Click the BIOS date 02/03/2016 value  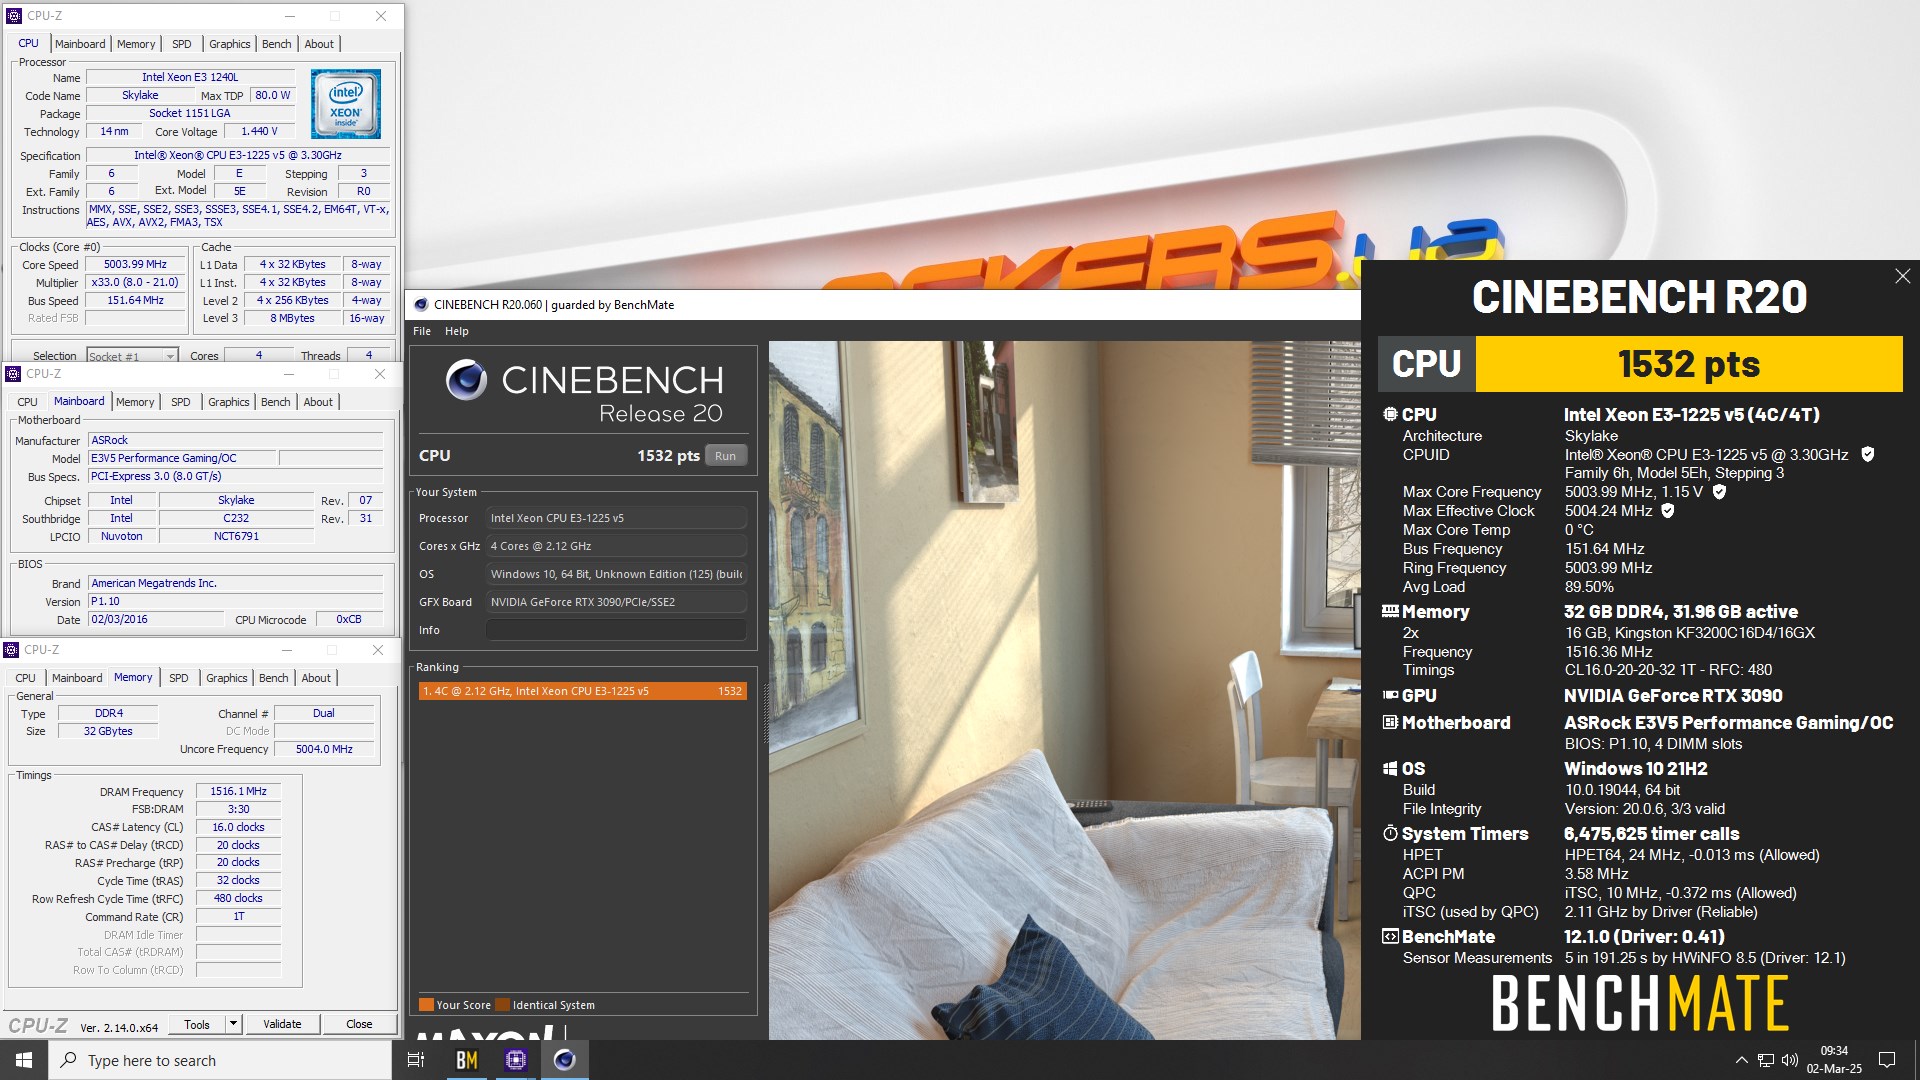click(156, 620)
